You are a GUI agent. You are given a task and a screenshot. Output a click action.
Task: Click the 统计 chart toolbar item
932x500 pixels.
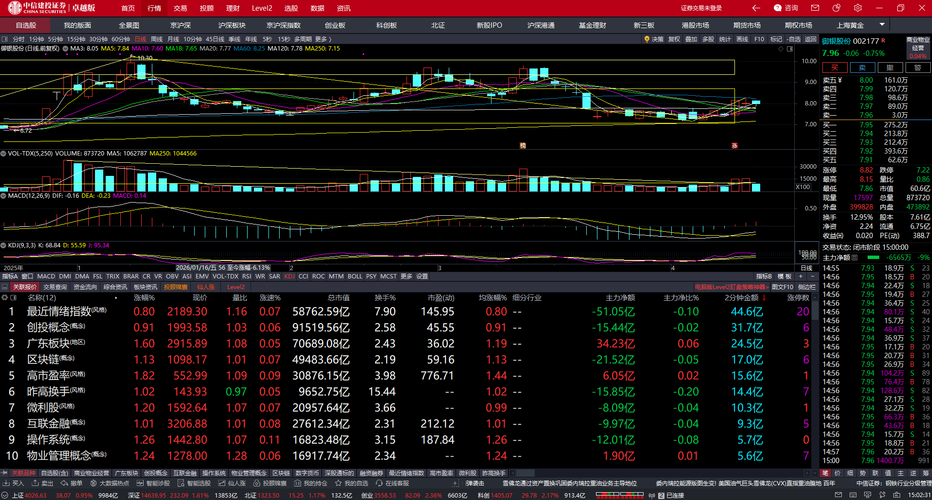tap(725, 39)
